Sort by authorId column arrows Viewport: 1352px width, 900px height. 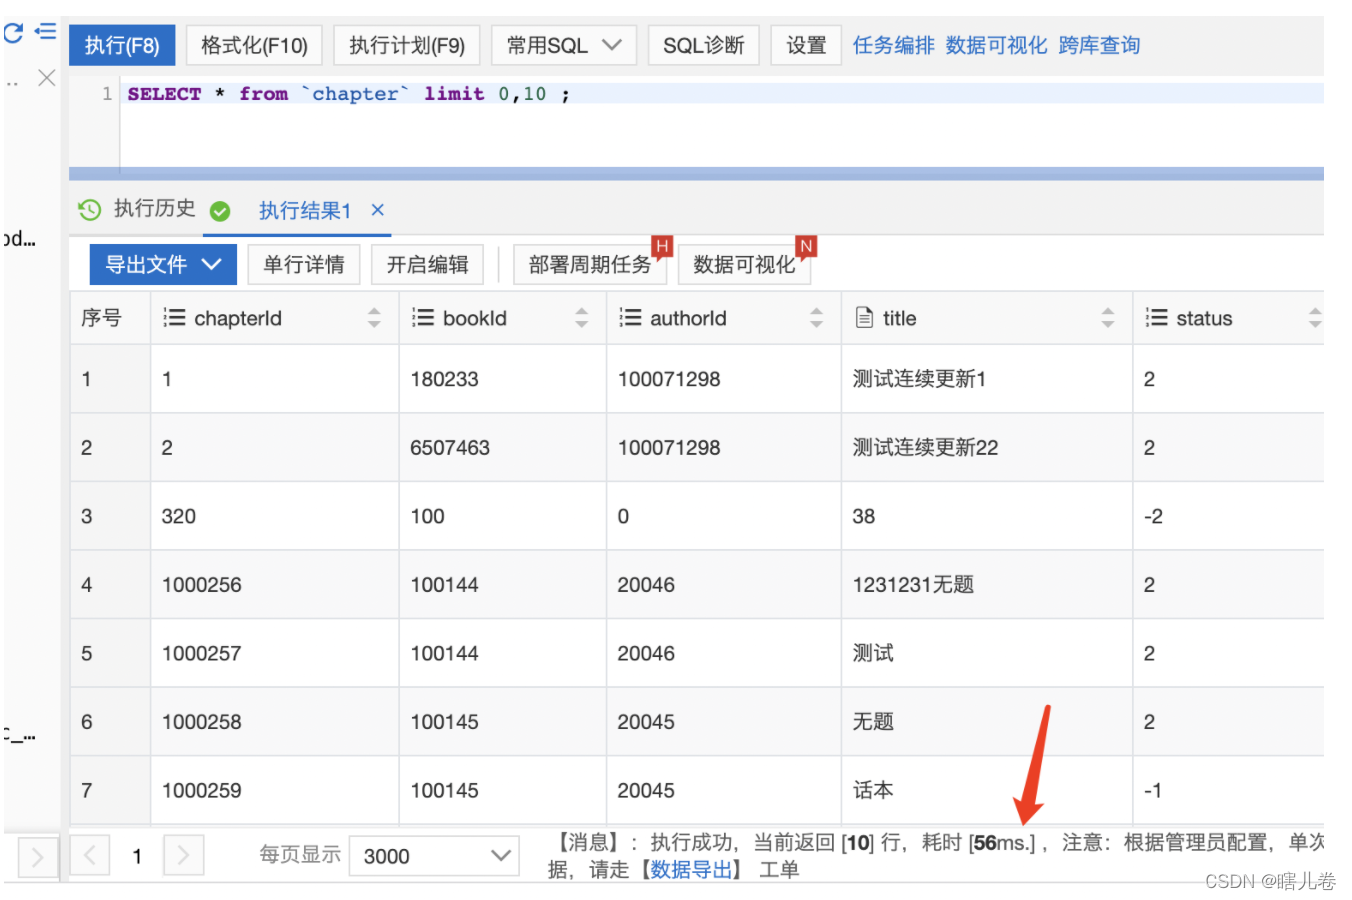816,318
